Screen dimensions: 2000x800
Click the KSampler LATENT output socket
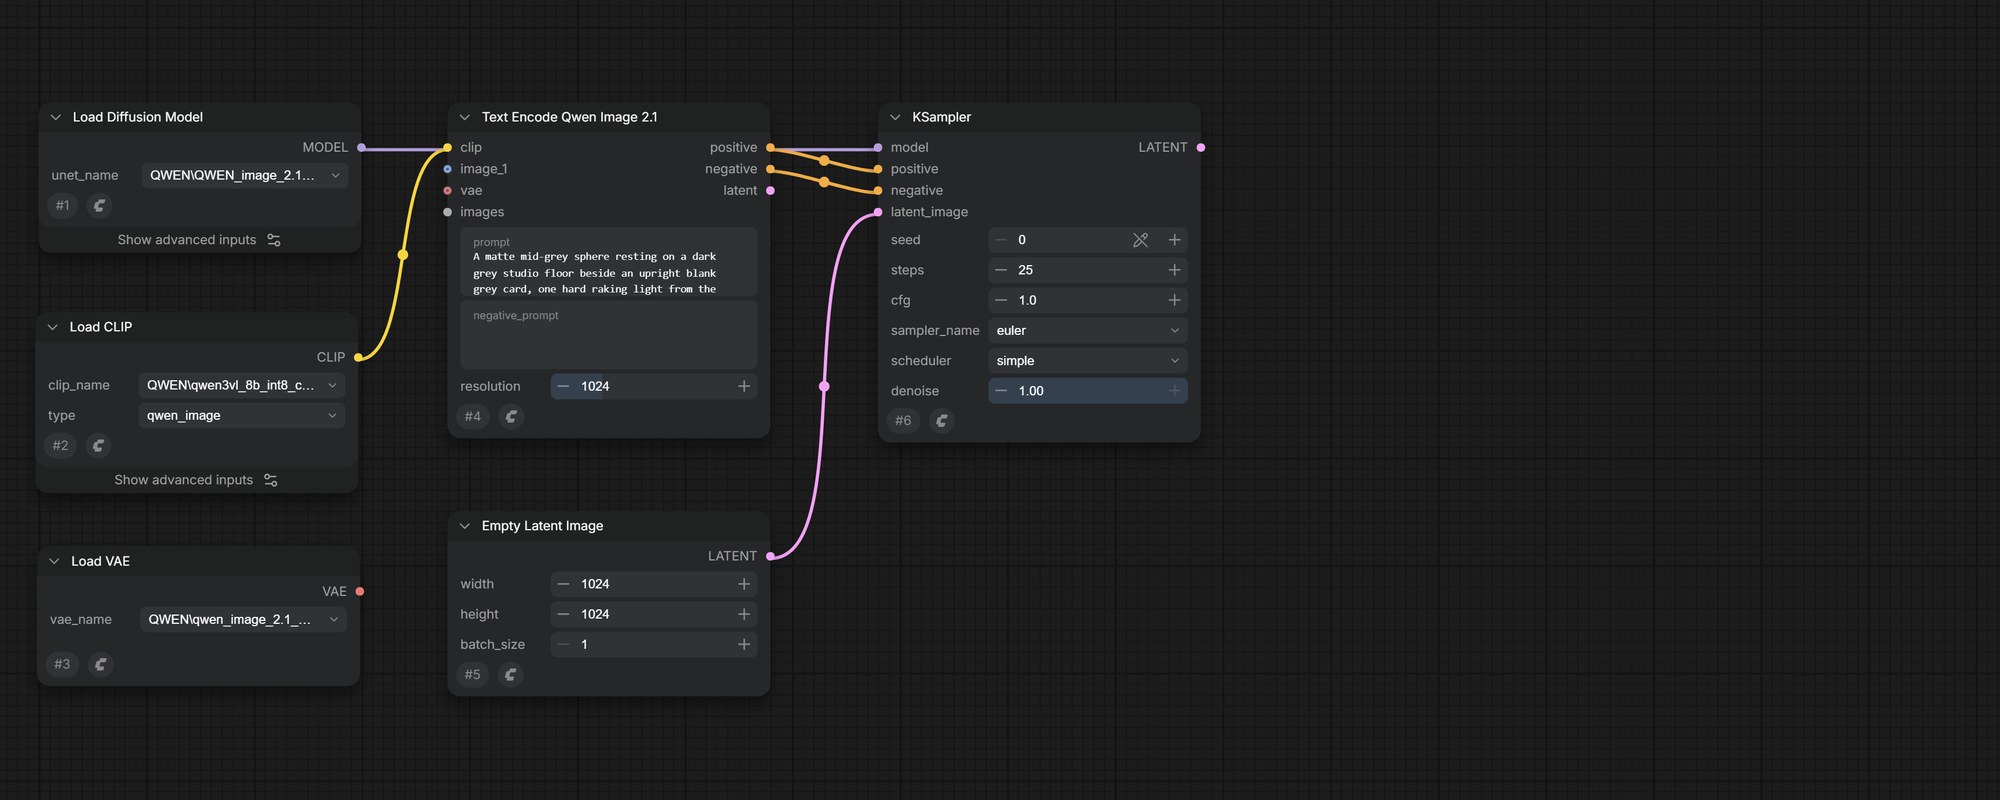(x=1201, y=147)
